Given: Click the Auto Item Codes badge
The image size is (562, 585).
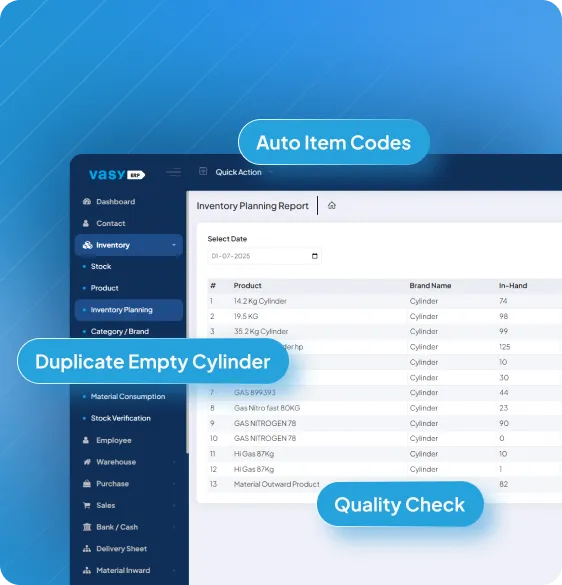Looking at the screenshot, I should pyautogui.click(x=334, y=142).
